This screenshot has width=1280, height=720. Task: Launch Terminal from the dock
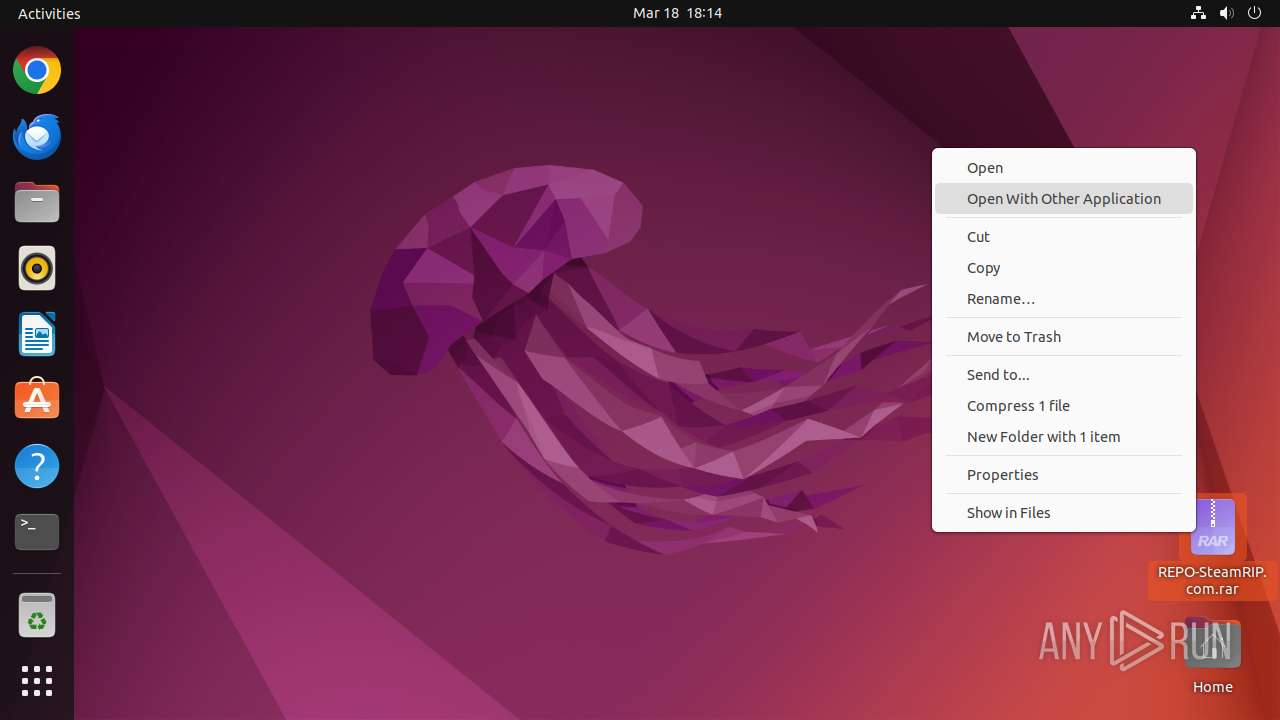pos(37,532)
